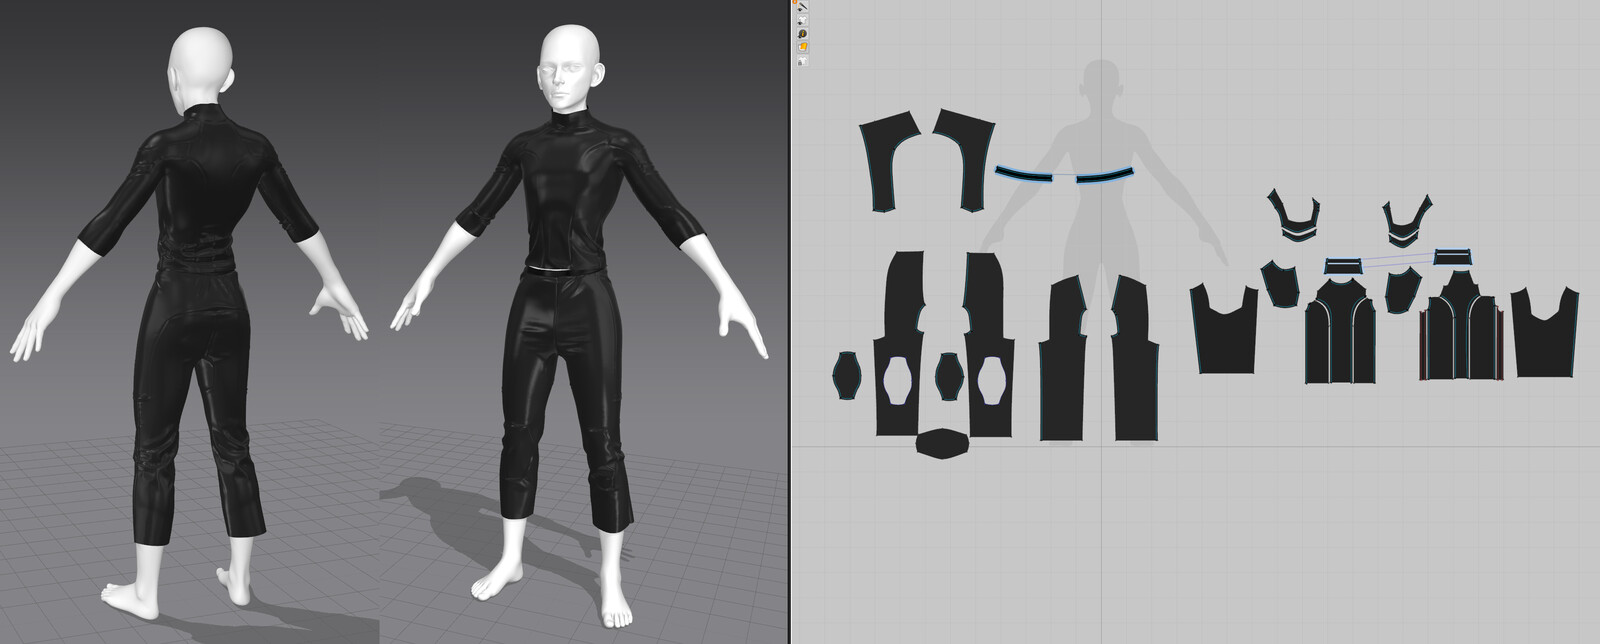Image resolution: width=1600 pixels, height=644 pixels.
Task: Toggle the sewing display needle icon
Action: pyautogui.click(x=802, y=8)
